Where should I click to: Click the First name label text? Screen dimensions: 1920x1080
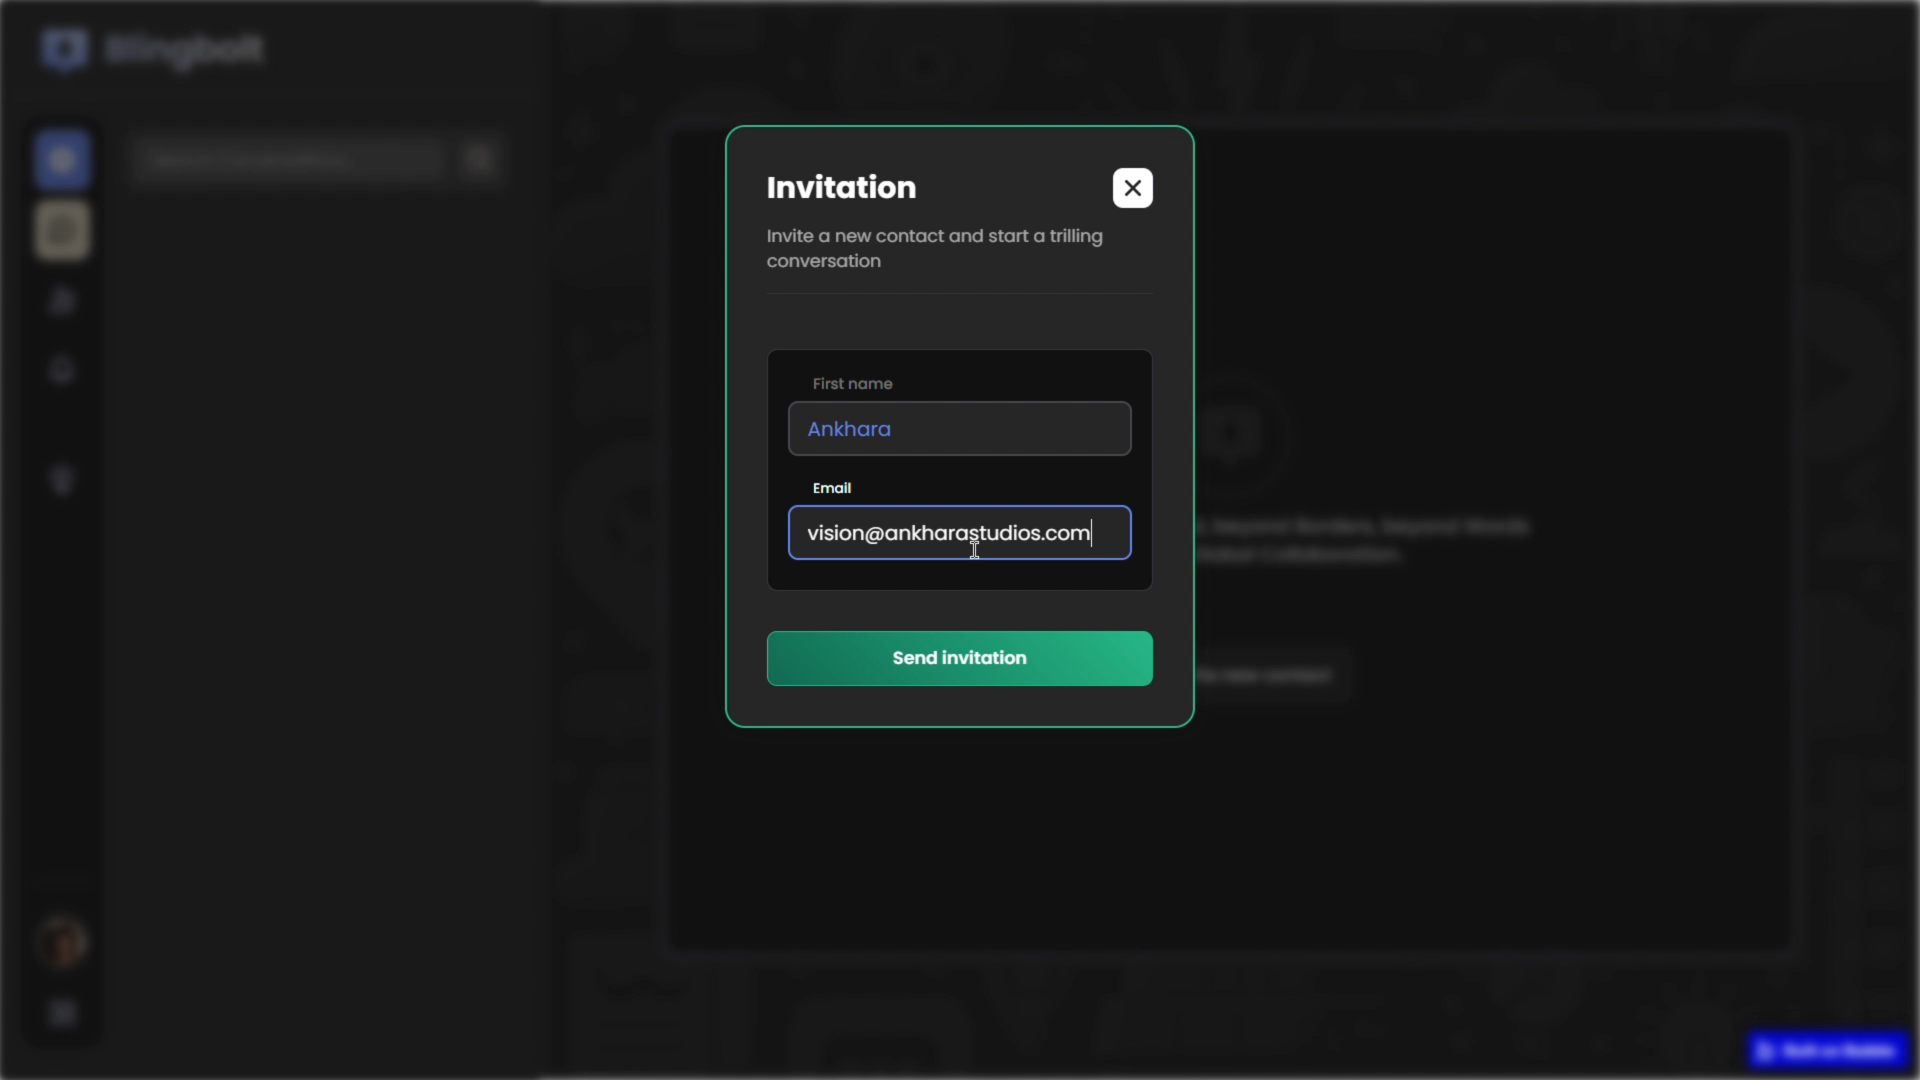tap(852, 384)
